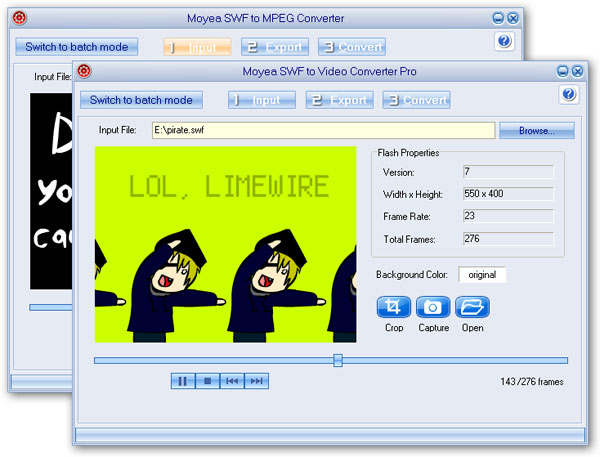This screenshot has height=457, width=600.
Task: Open help in SWF to MPEG window
Action: click(x=504, y=41)
